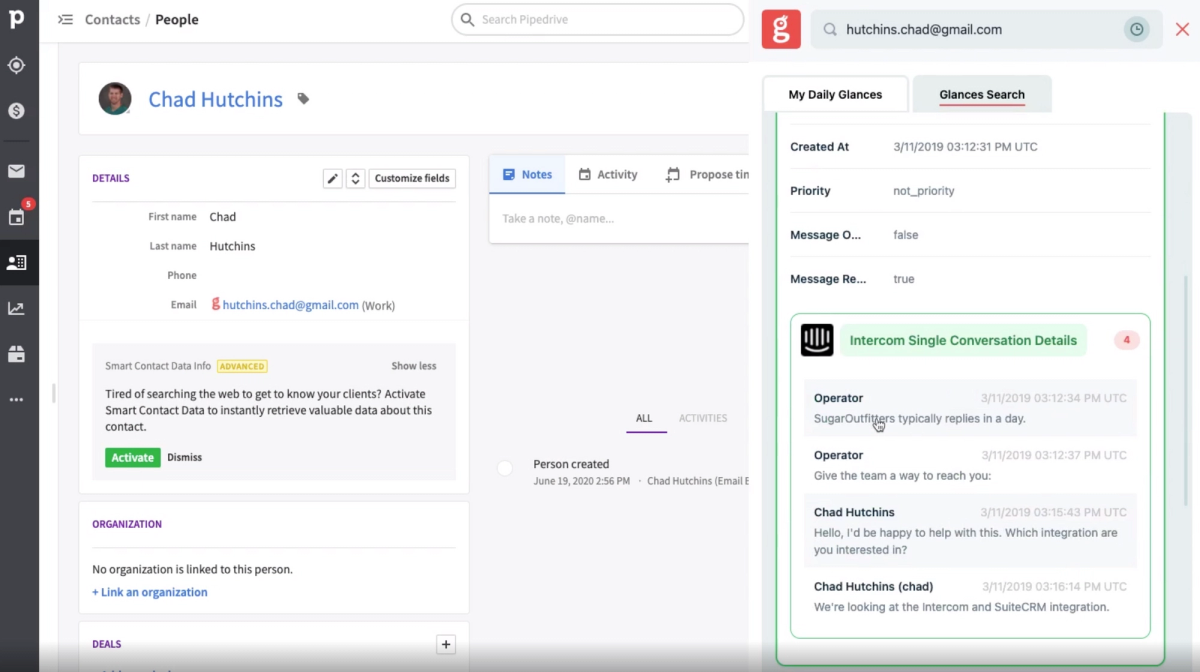Click Link an organization
Image resolution: width=1200 pixels, height=672 pixels.
[x=150, y=592]
